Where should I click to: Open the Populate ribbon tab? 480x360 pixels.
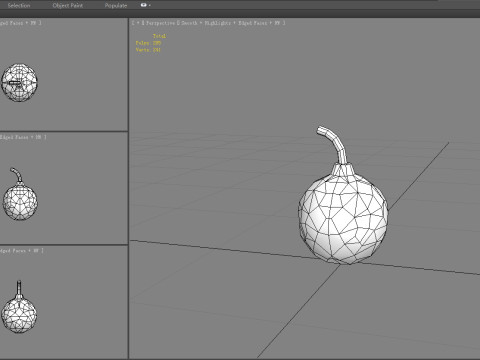pos(116,5)
